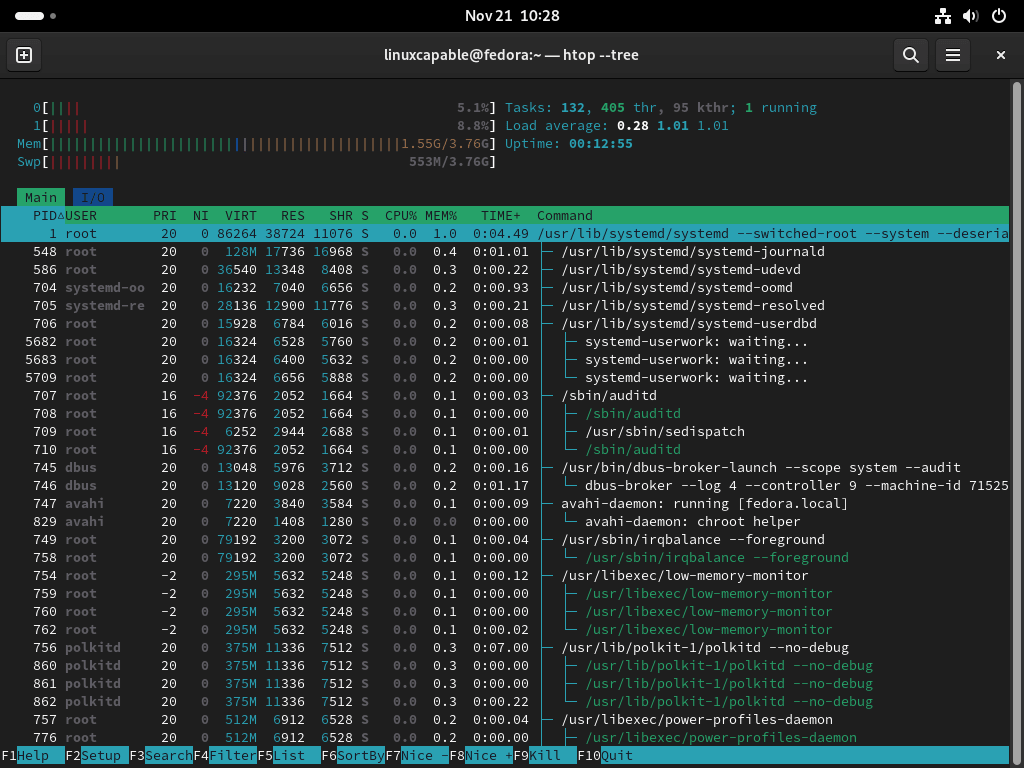Sort processes by the CPU% column
This screenshot has width=1024, height=768.
(x=399, y=215)
